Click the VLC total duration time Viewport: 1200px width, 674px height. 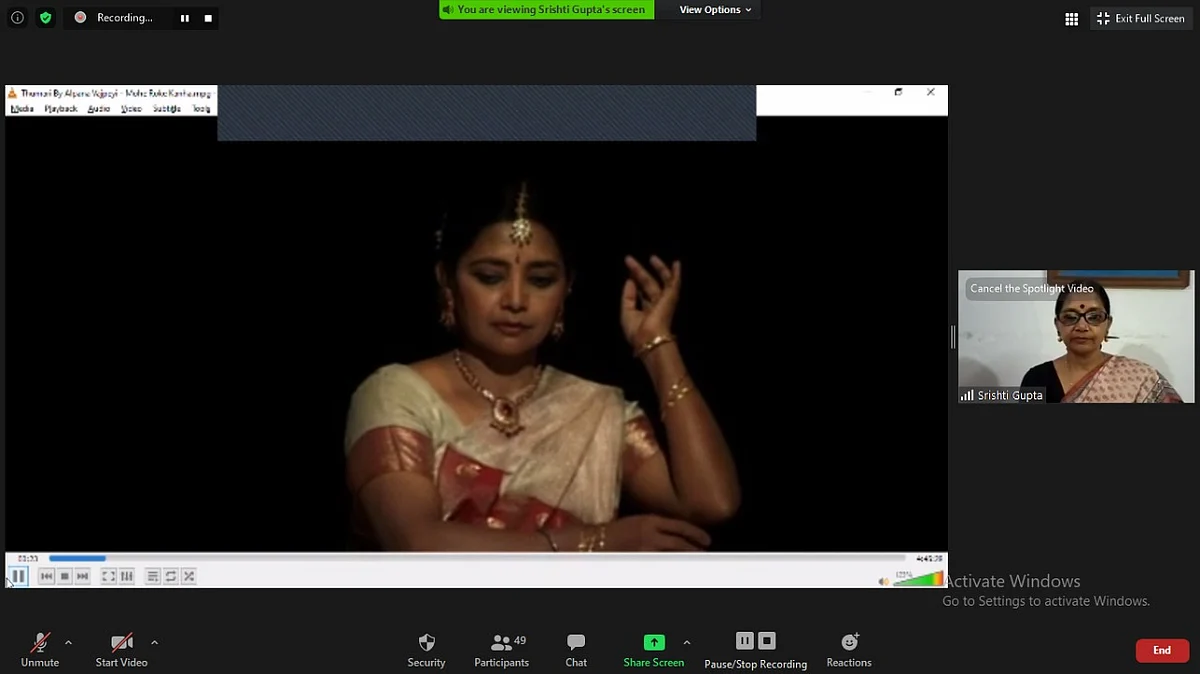point(929,559)
